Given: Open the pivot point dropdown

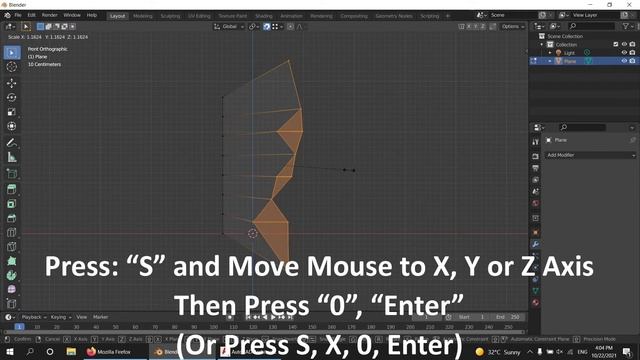Looking at the screenshot, I should click(x=253, y=27).
